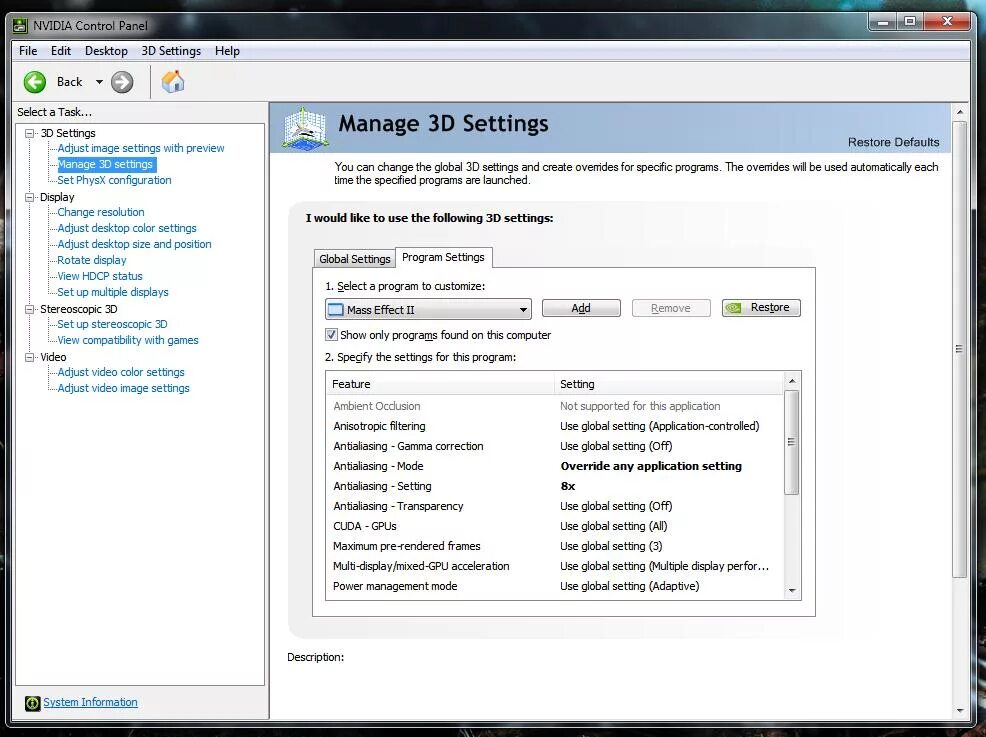Open the File menu
The width and height of the screenshot is (986, 737).
(x=28, y=51)
